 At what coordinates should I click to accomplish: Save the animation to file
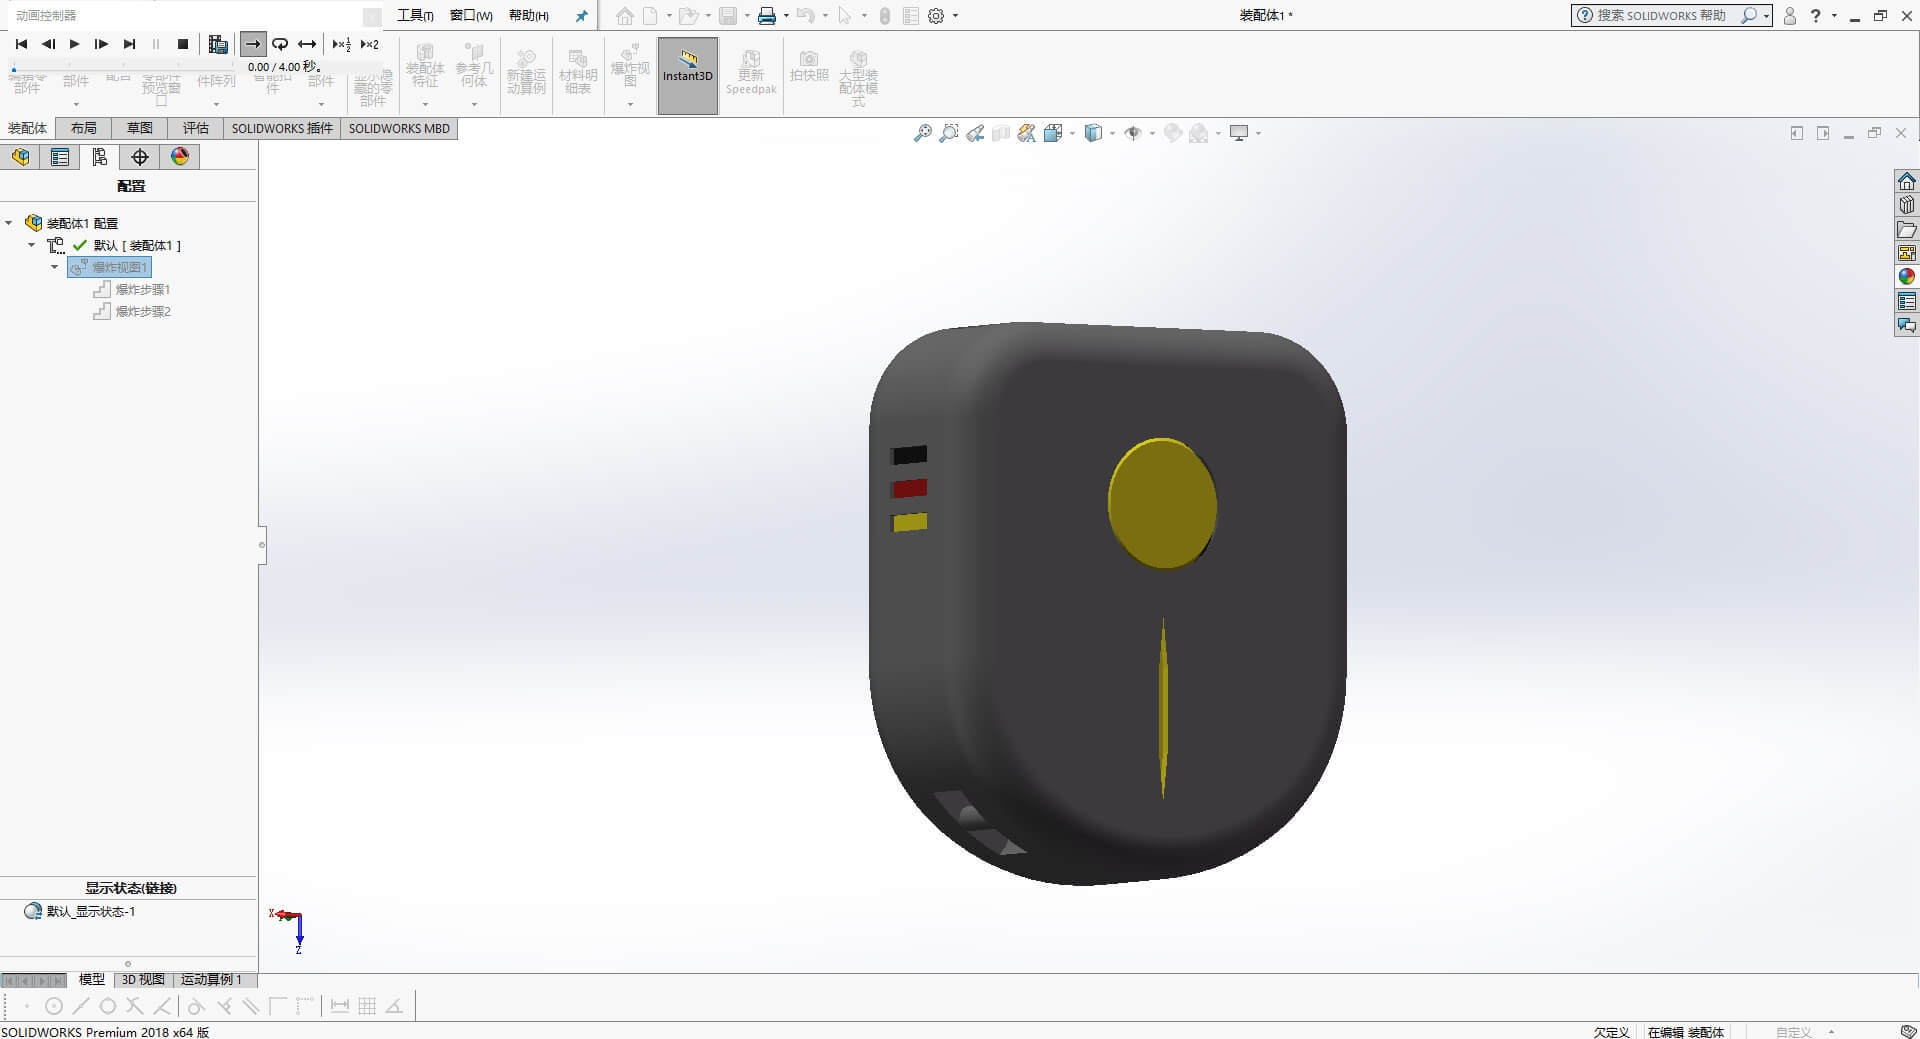(x=218, y=44)
